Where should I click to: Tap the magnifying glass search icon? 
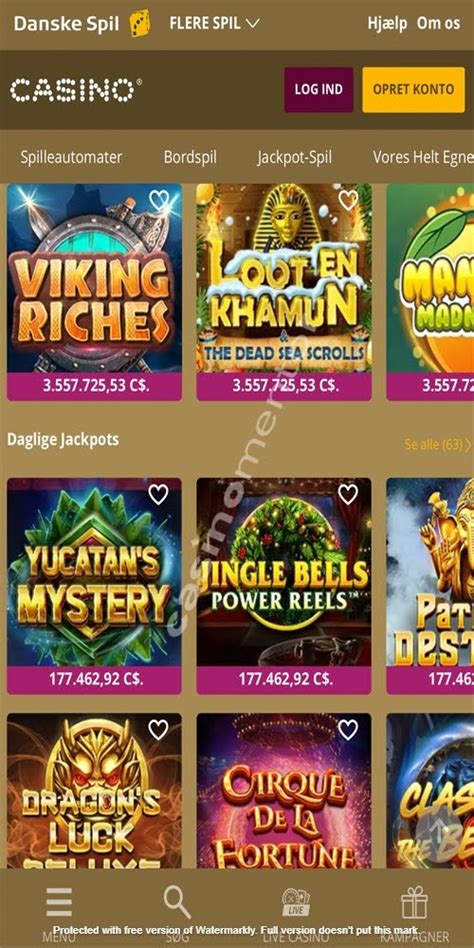pos(177,902)
